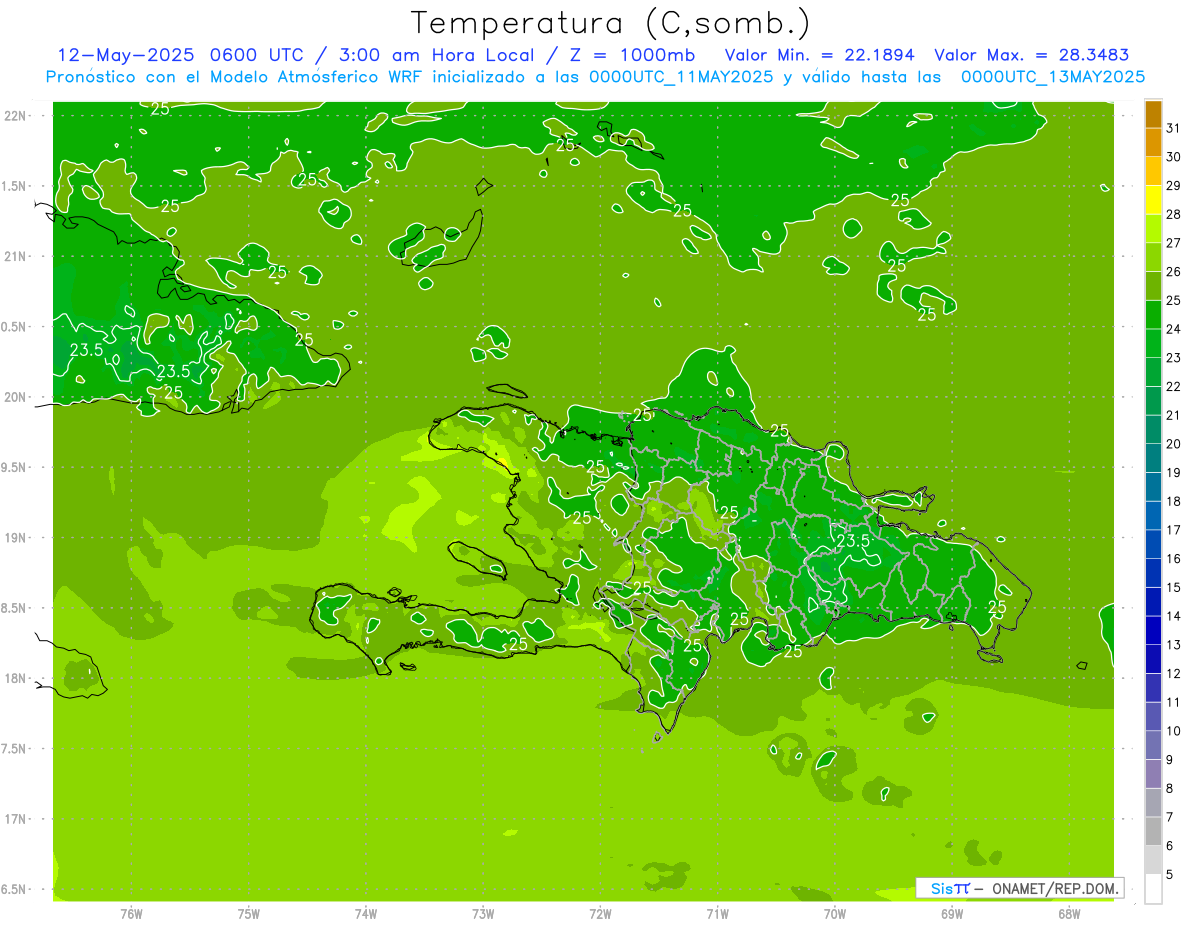This screenshot has width=1200, height=927.
Task: Click the 71W longitude axis label
Action: [x=717, y=913]
